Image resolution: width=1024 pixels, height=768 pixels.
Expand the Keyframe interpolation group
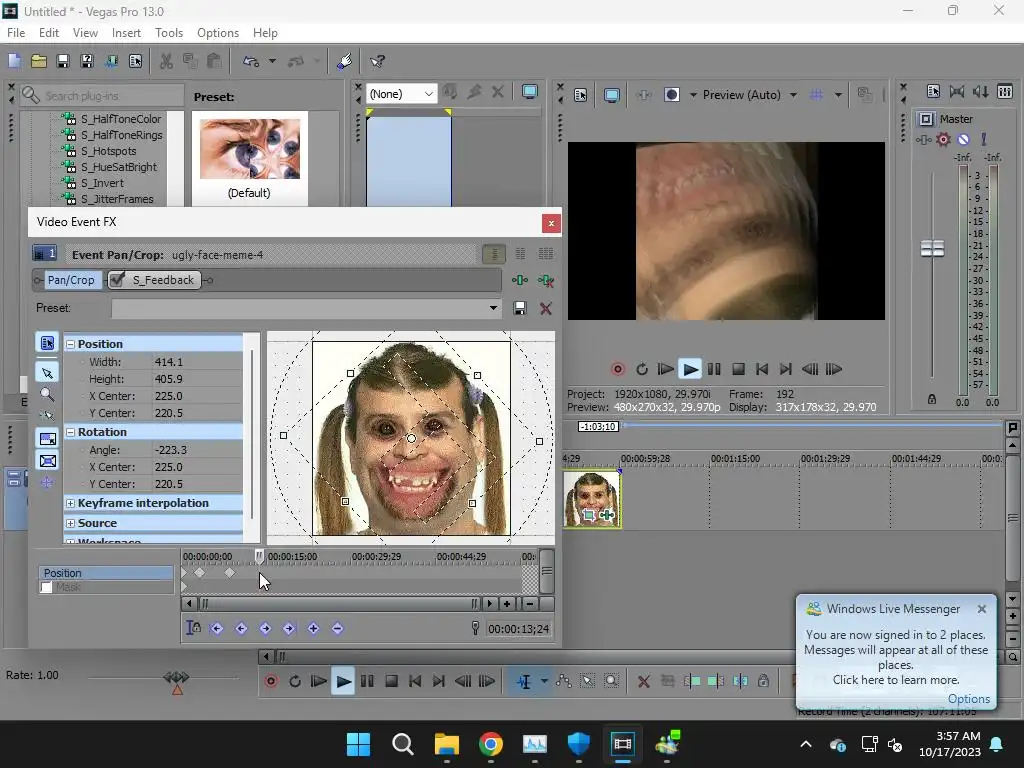71,504
